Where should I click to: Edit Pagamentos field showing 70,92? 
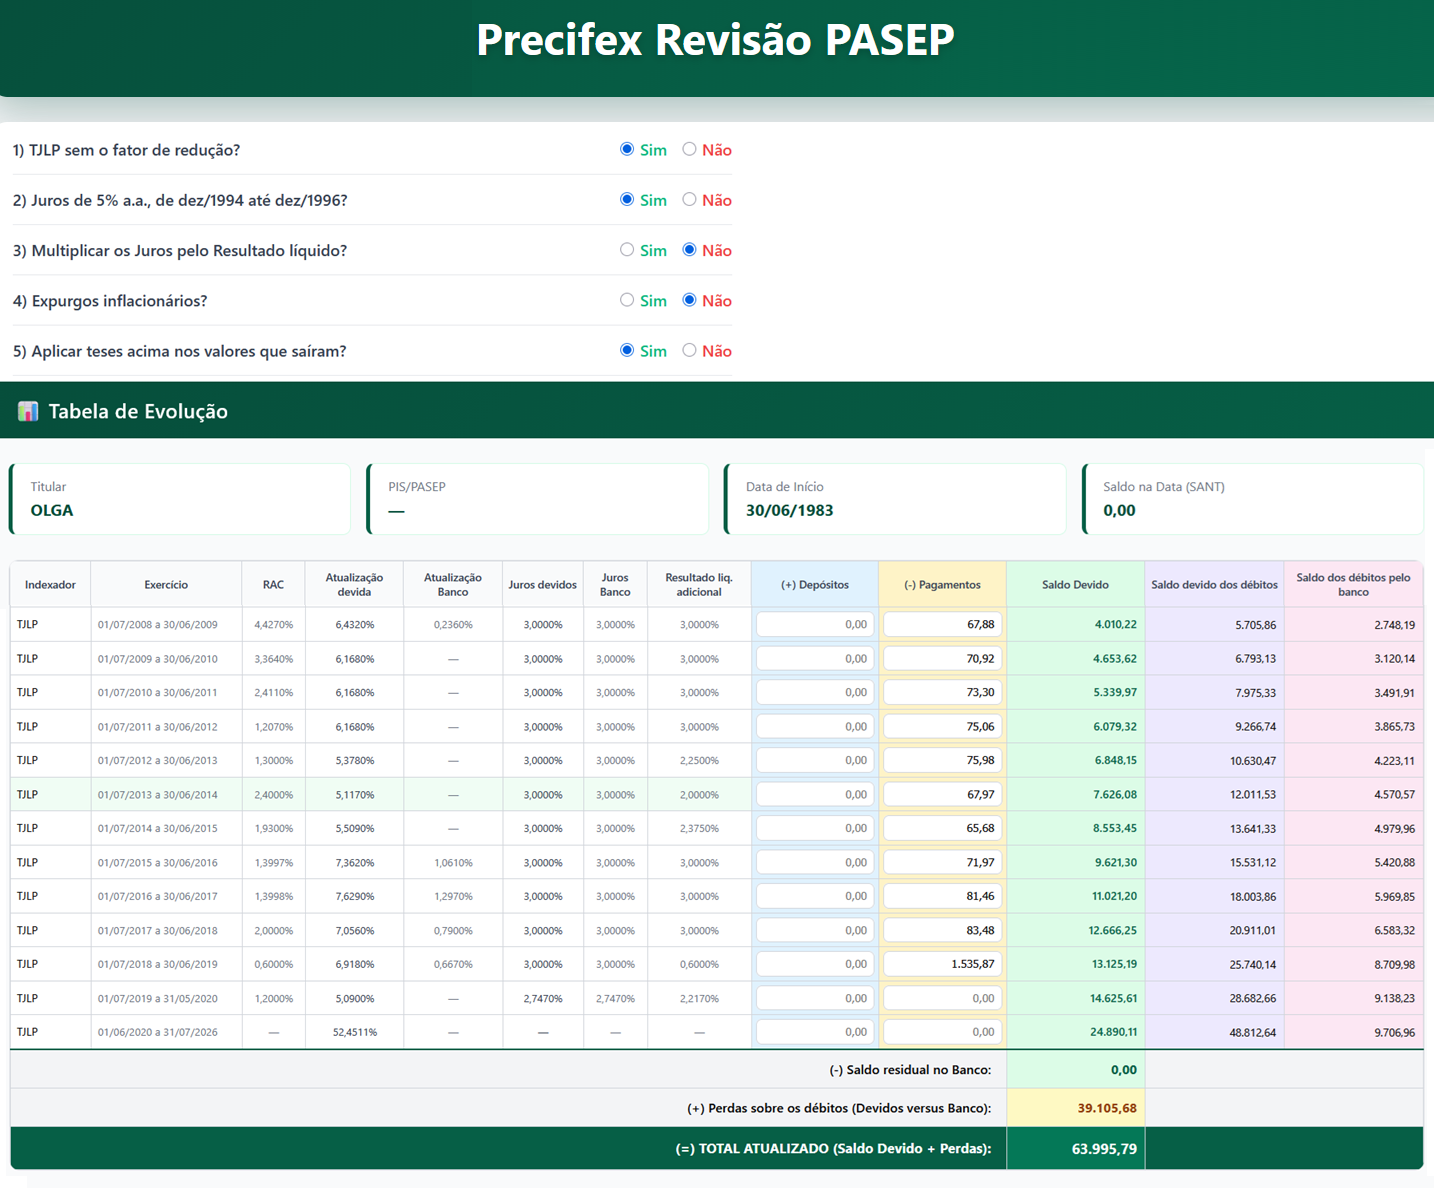943,658
